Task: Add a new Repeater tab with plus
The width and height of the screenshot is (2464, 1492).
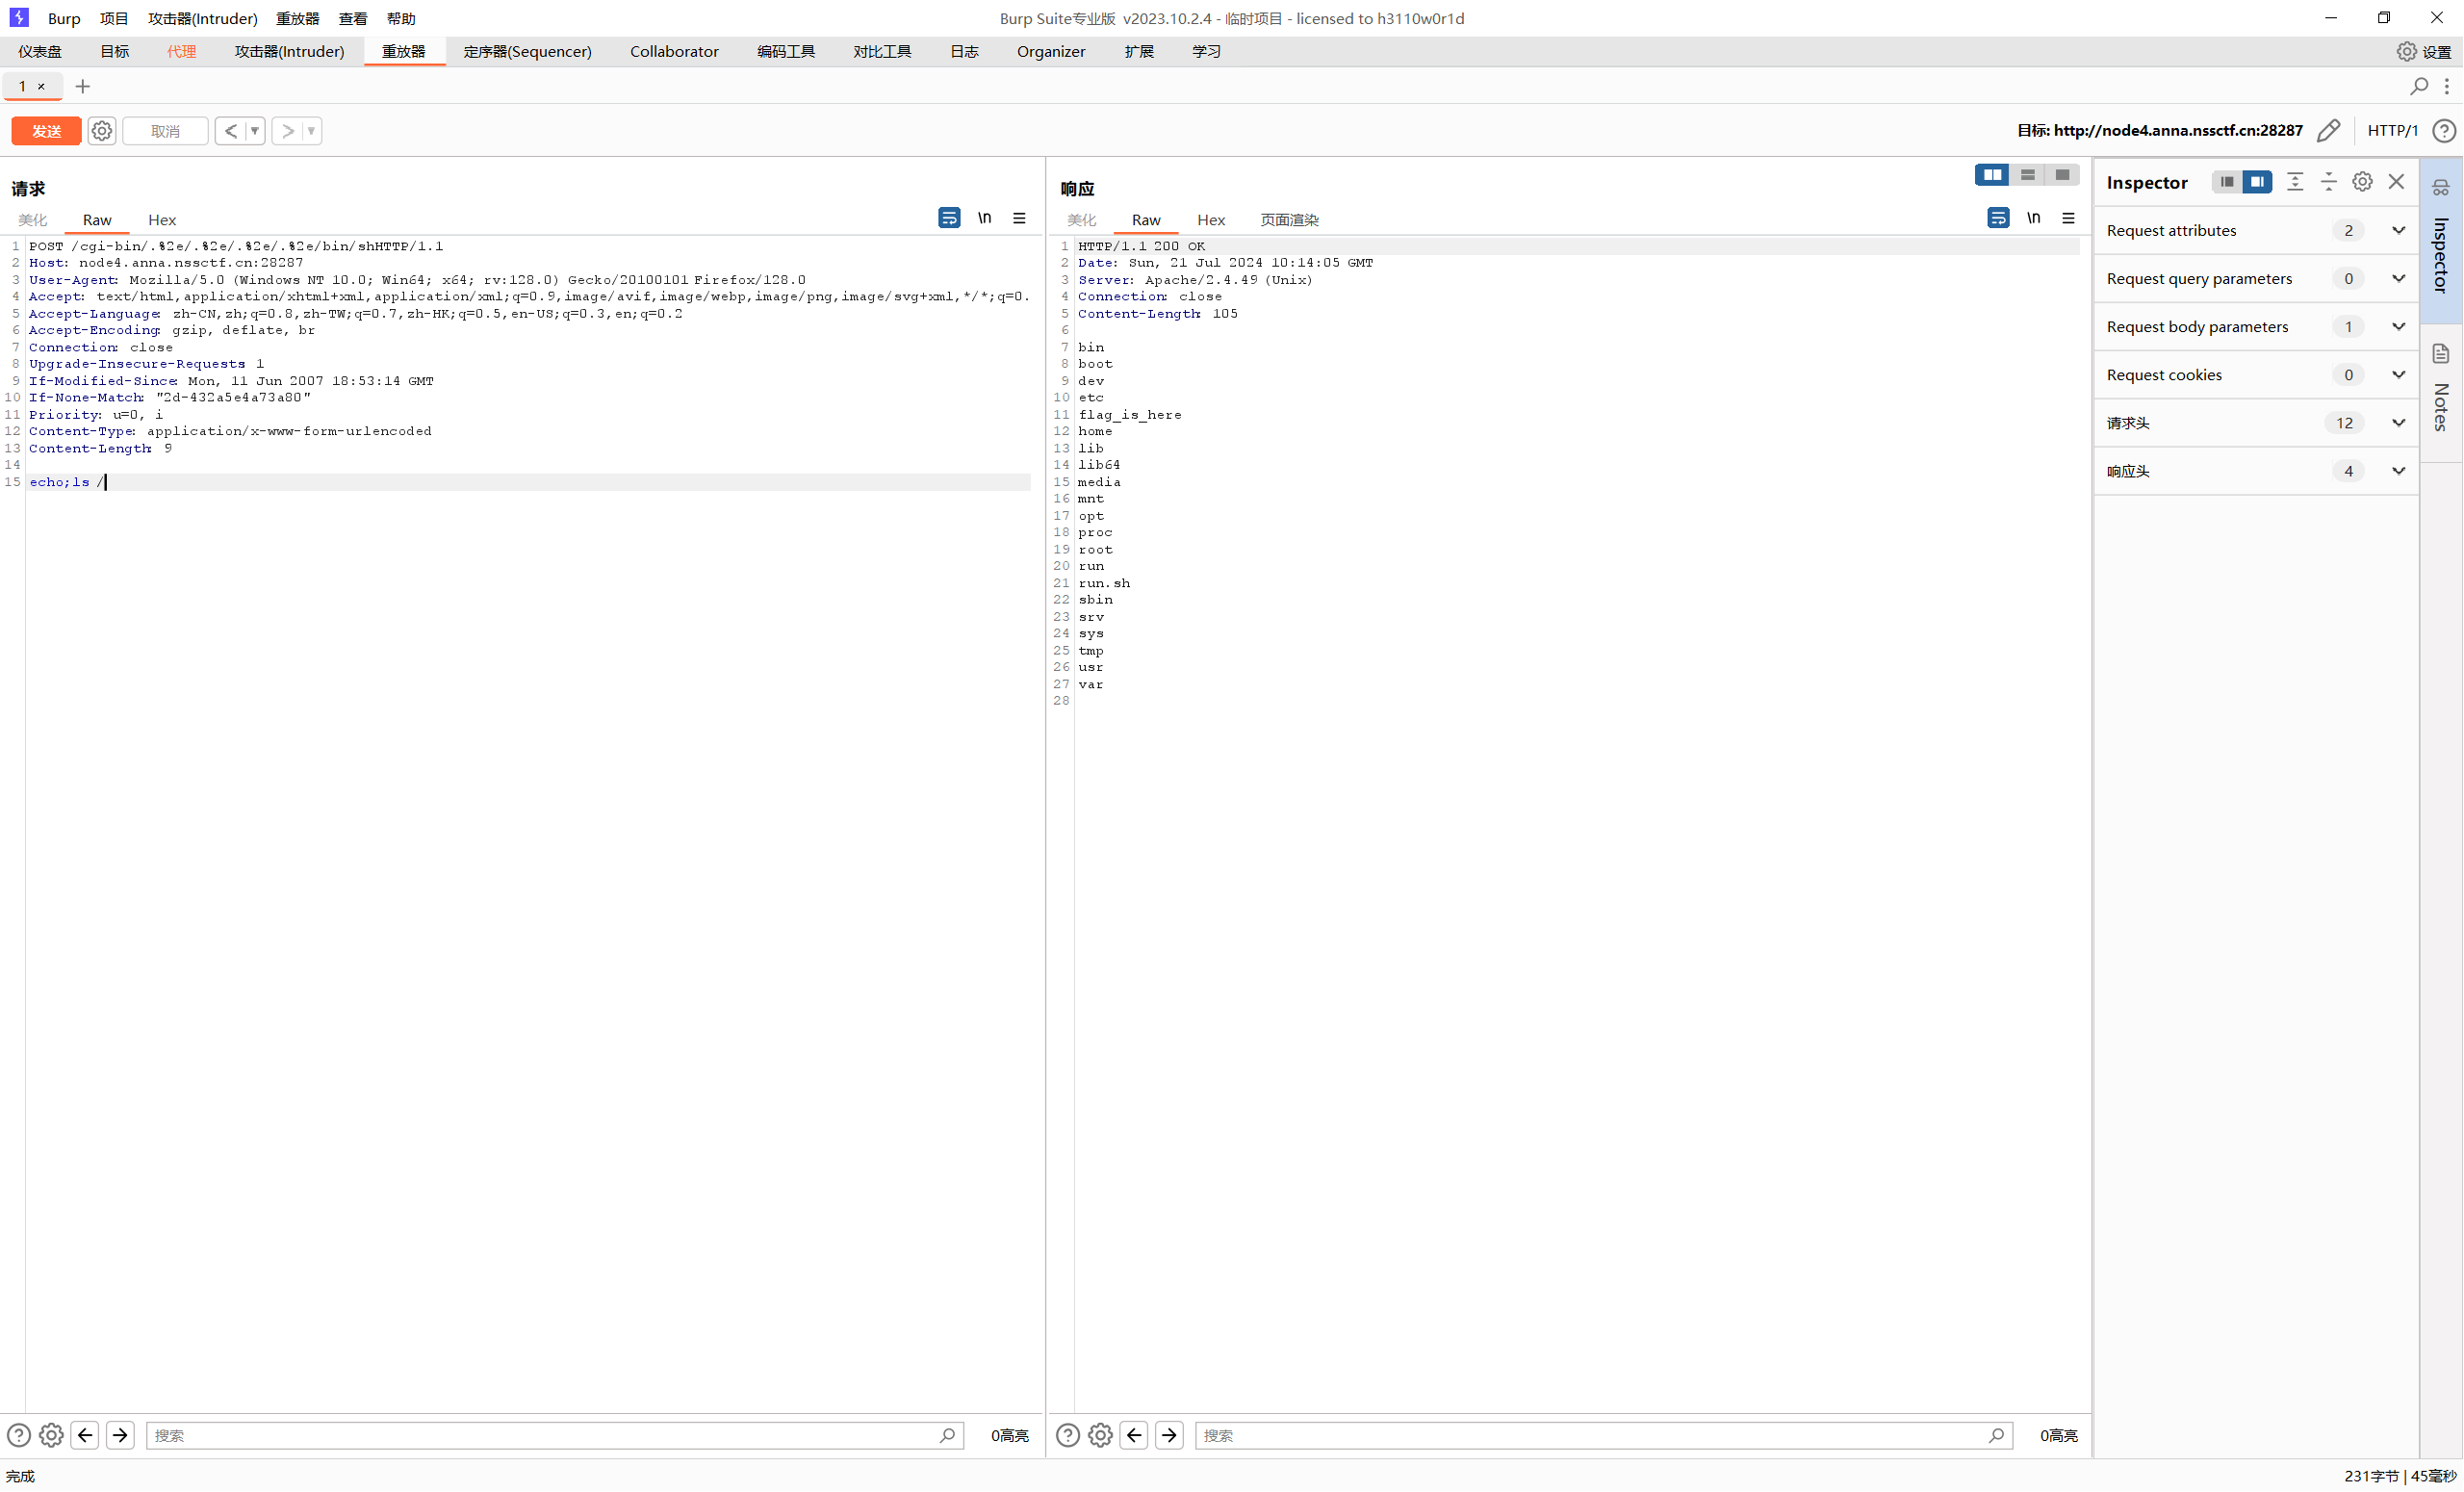Action: 83,87
